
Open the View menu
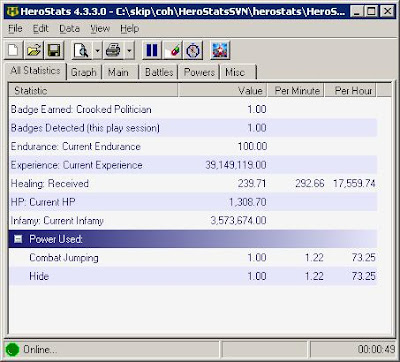[x=100, y=29]
